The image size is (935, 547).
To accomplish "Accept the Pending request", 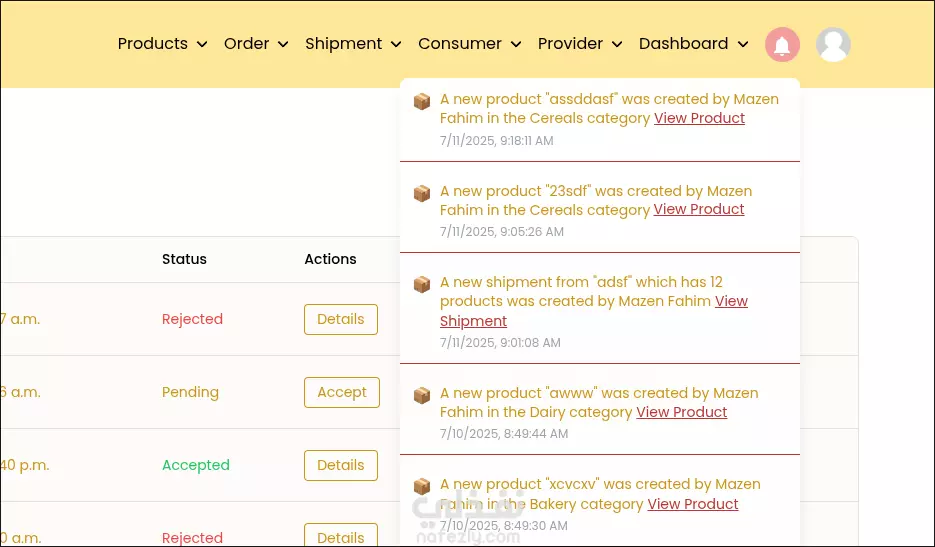I will coord(342,393).
